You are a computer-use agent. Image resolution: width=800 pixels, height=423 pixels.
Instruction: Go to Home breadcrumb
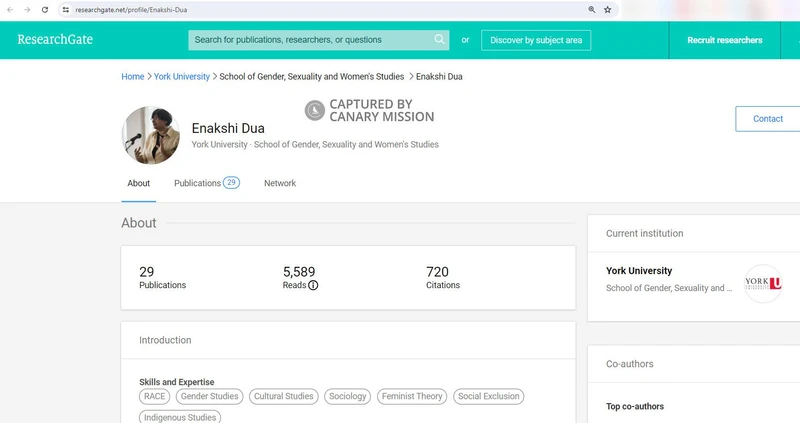[x=133, y=77]
